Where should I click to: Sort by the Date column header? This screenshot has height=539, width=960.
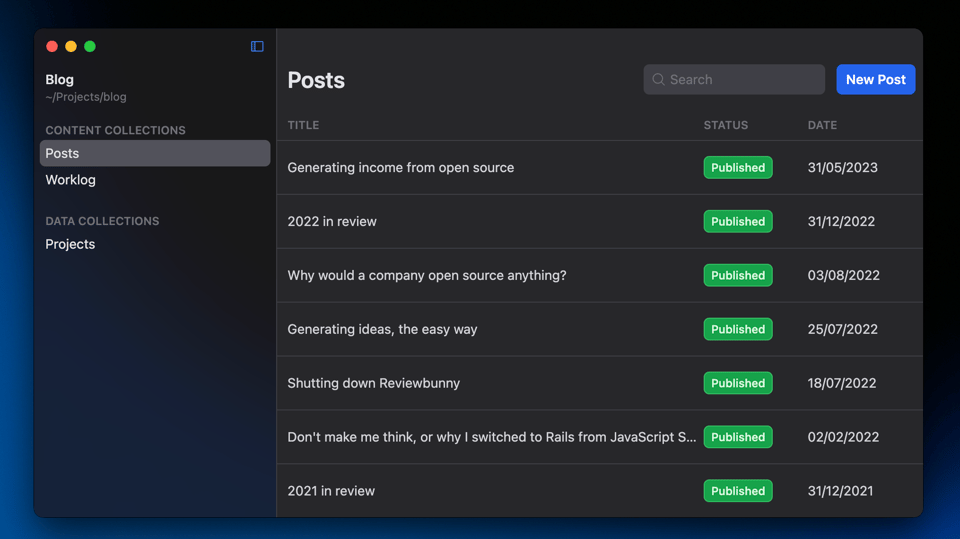822,125
